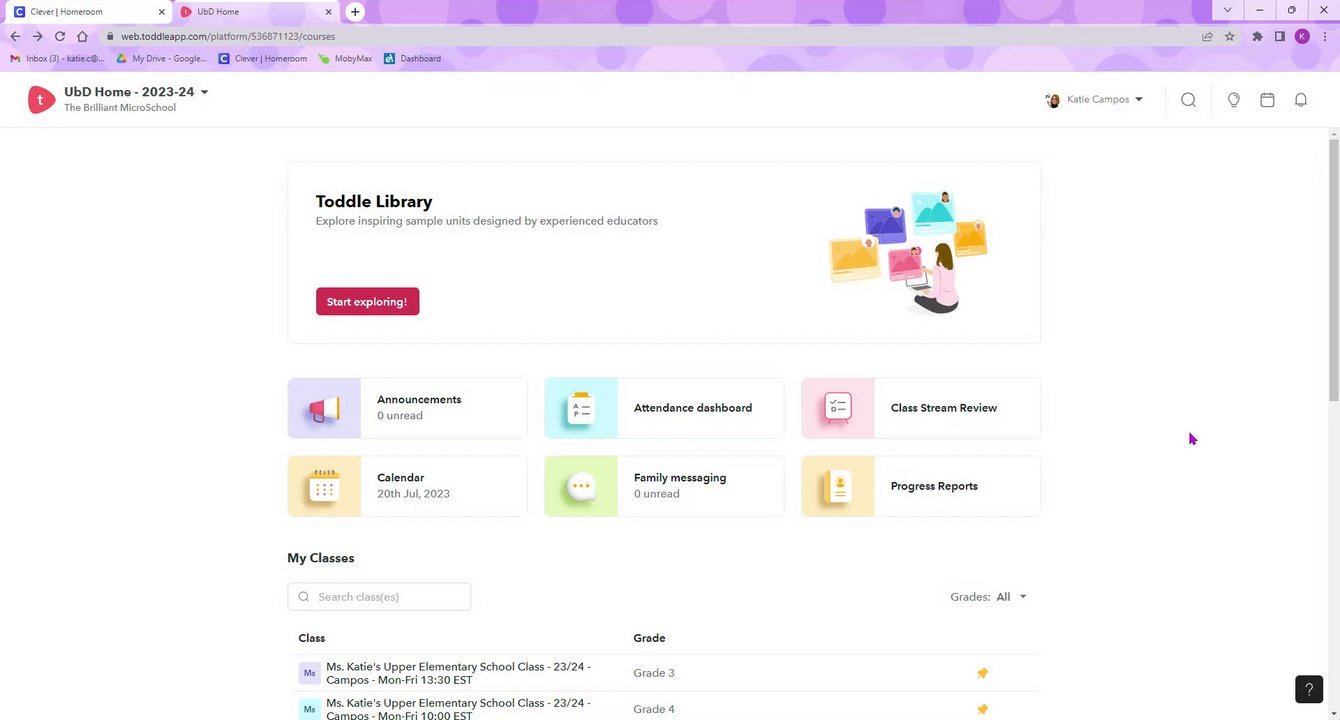Image resolution: width=1340 pixels, height=720 pixels.
Task: Close the Clever | Homeroom tab
Action: 162,12
